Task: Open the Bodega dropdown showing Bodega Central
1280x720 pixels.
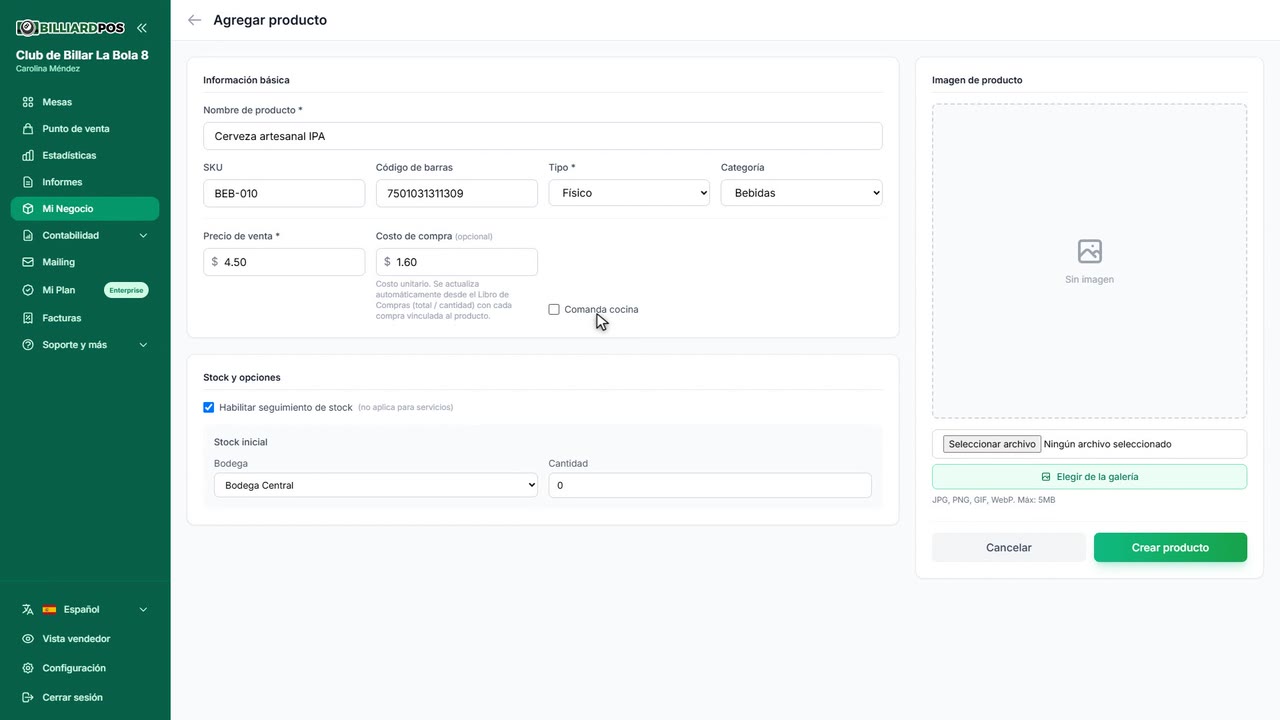Action: pyautogui.click(x=376, y=486)
